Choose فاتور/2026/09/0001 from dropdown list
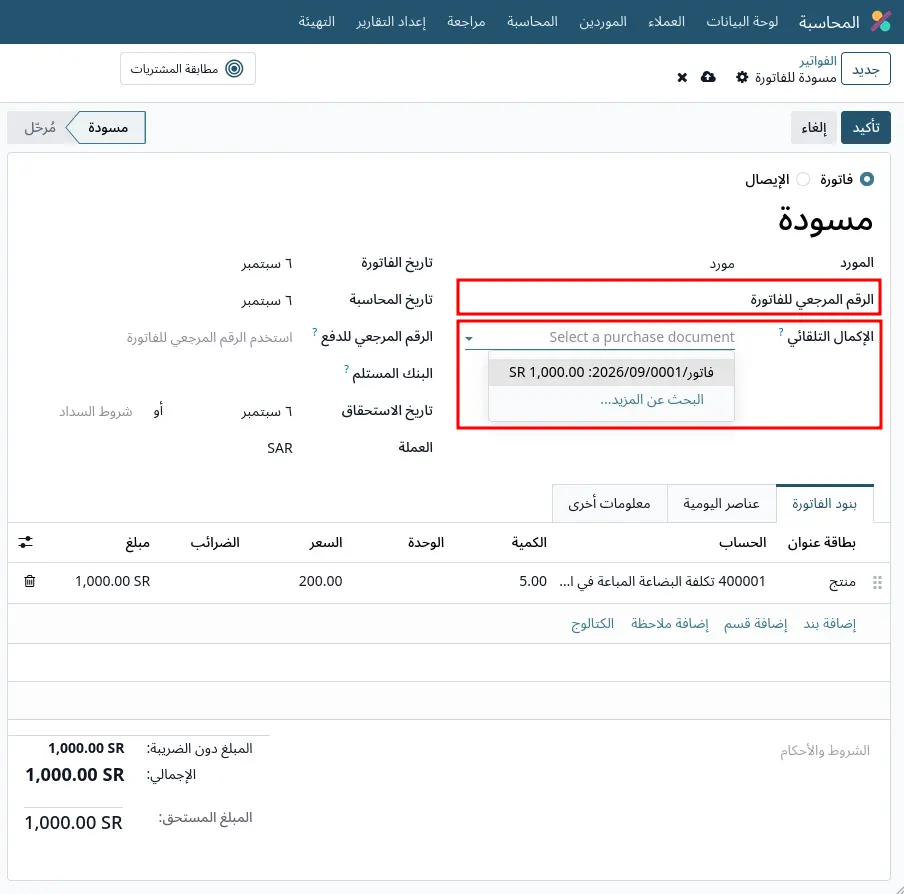This screenshot has width=904, height=894. pos(611,372)
